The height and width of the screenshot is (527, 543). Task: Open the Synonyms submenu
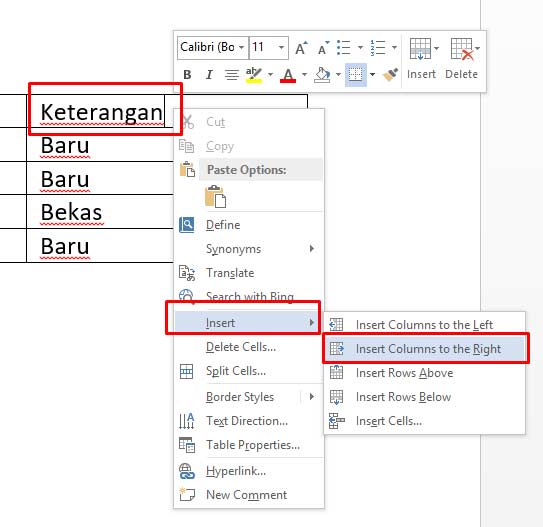[x=249, y=249]
